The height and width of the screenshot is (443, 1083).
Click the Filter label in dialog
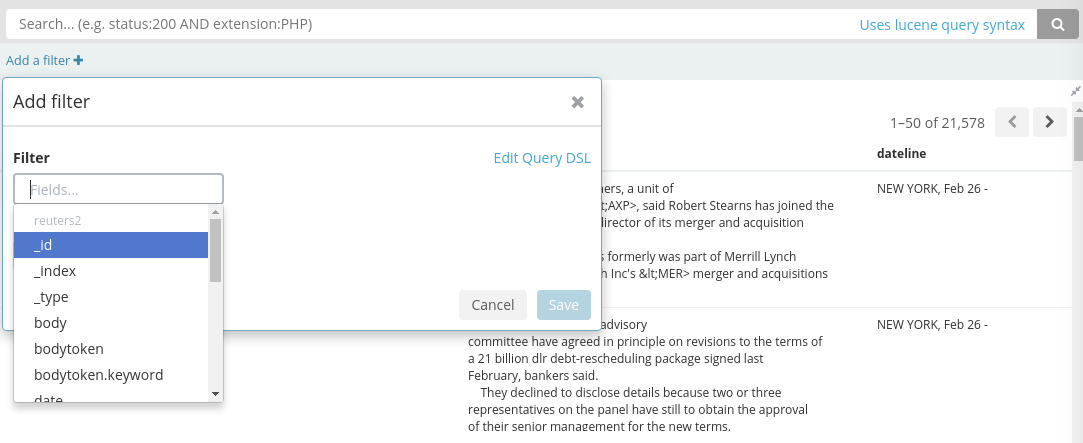[x=32, y=158]
